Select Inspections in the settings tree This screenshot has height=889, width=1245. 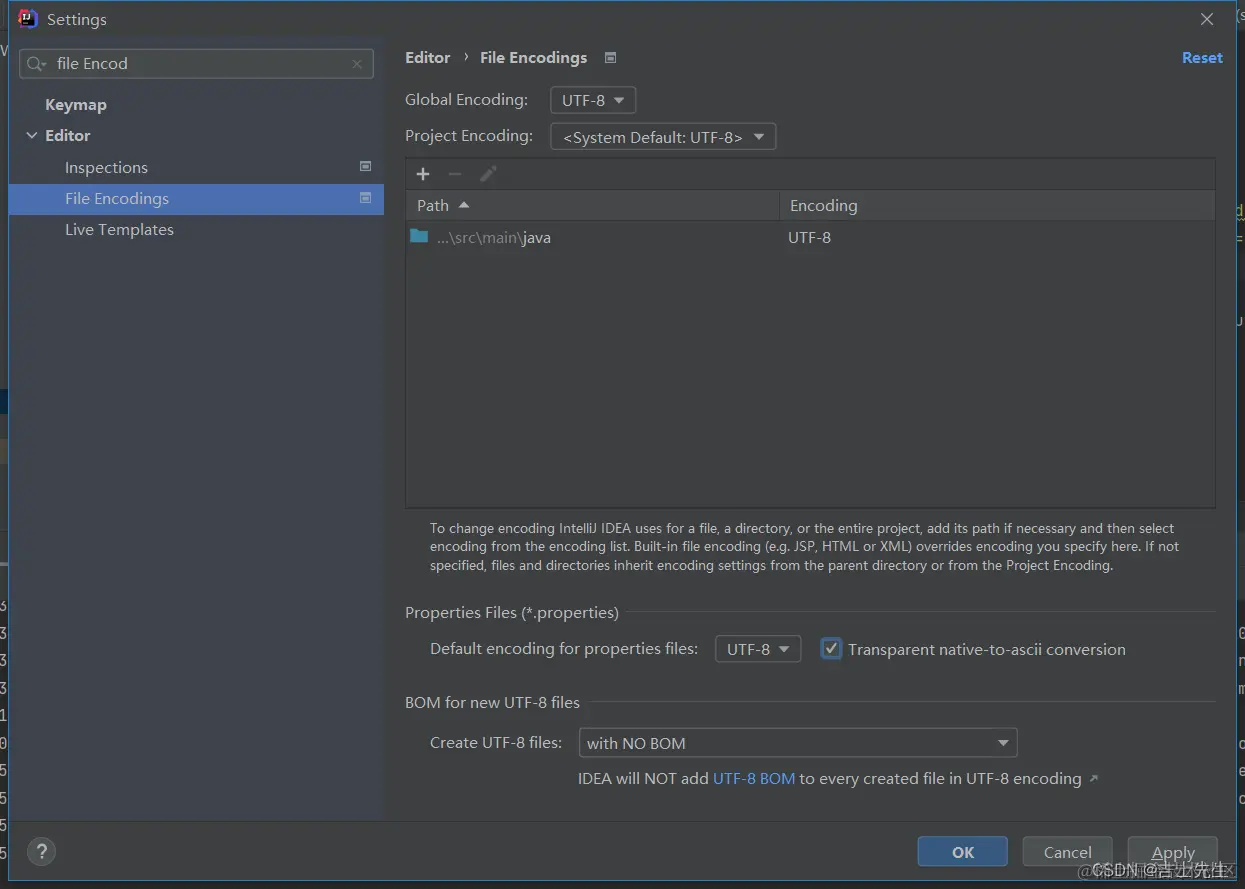point(106,168)
